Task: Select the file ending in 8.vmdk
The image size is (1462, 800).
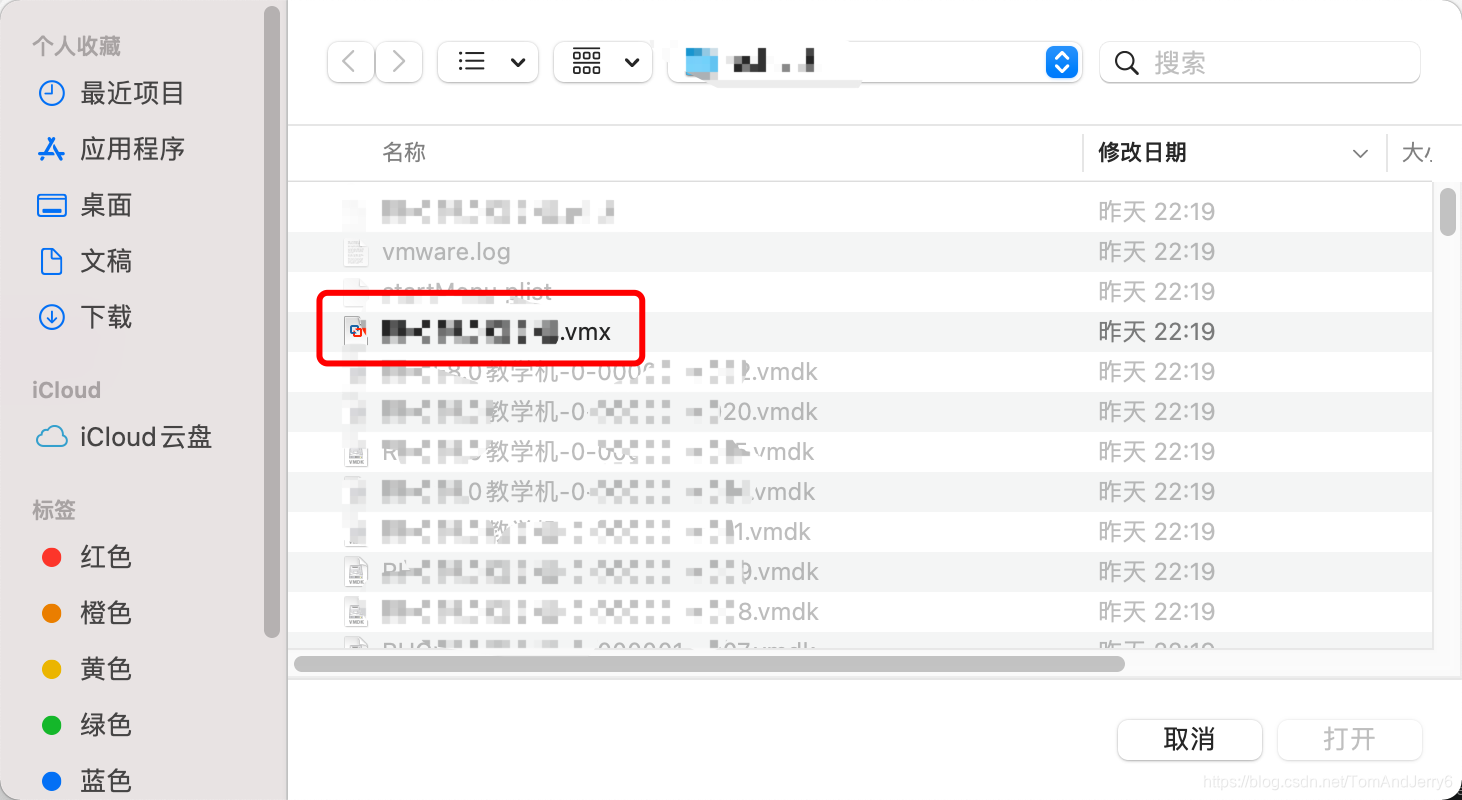Action: tap(860, 612)
